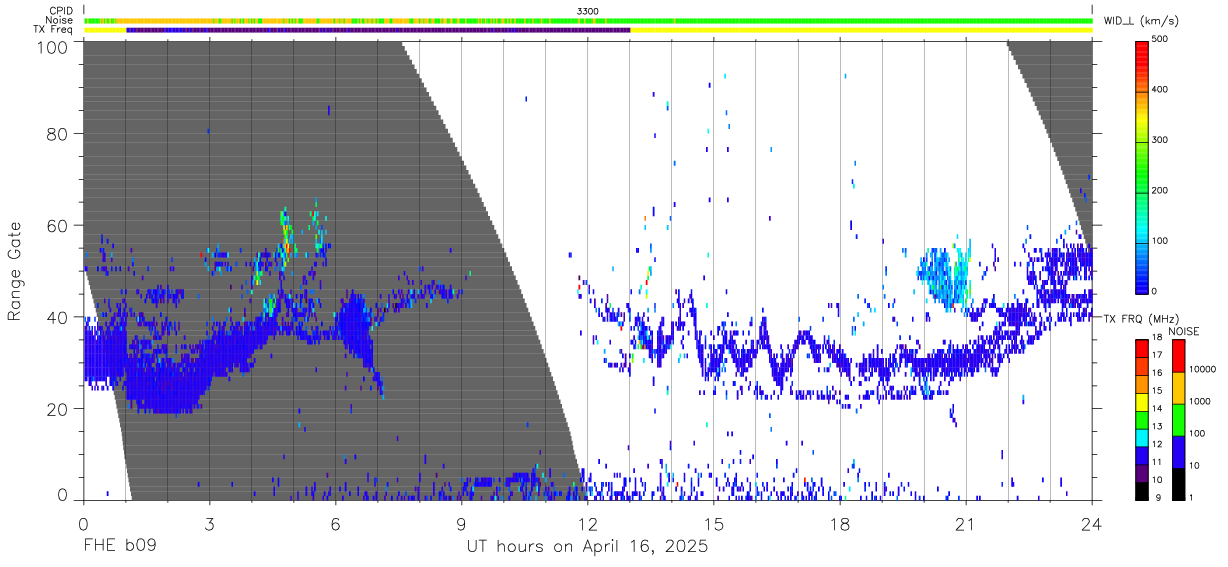
Task: Click the 20 range gate tick label
Action: coord(59,409)
